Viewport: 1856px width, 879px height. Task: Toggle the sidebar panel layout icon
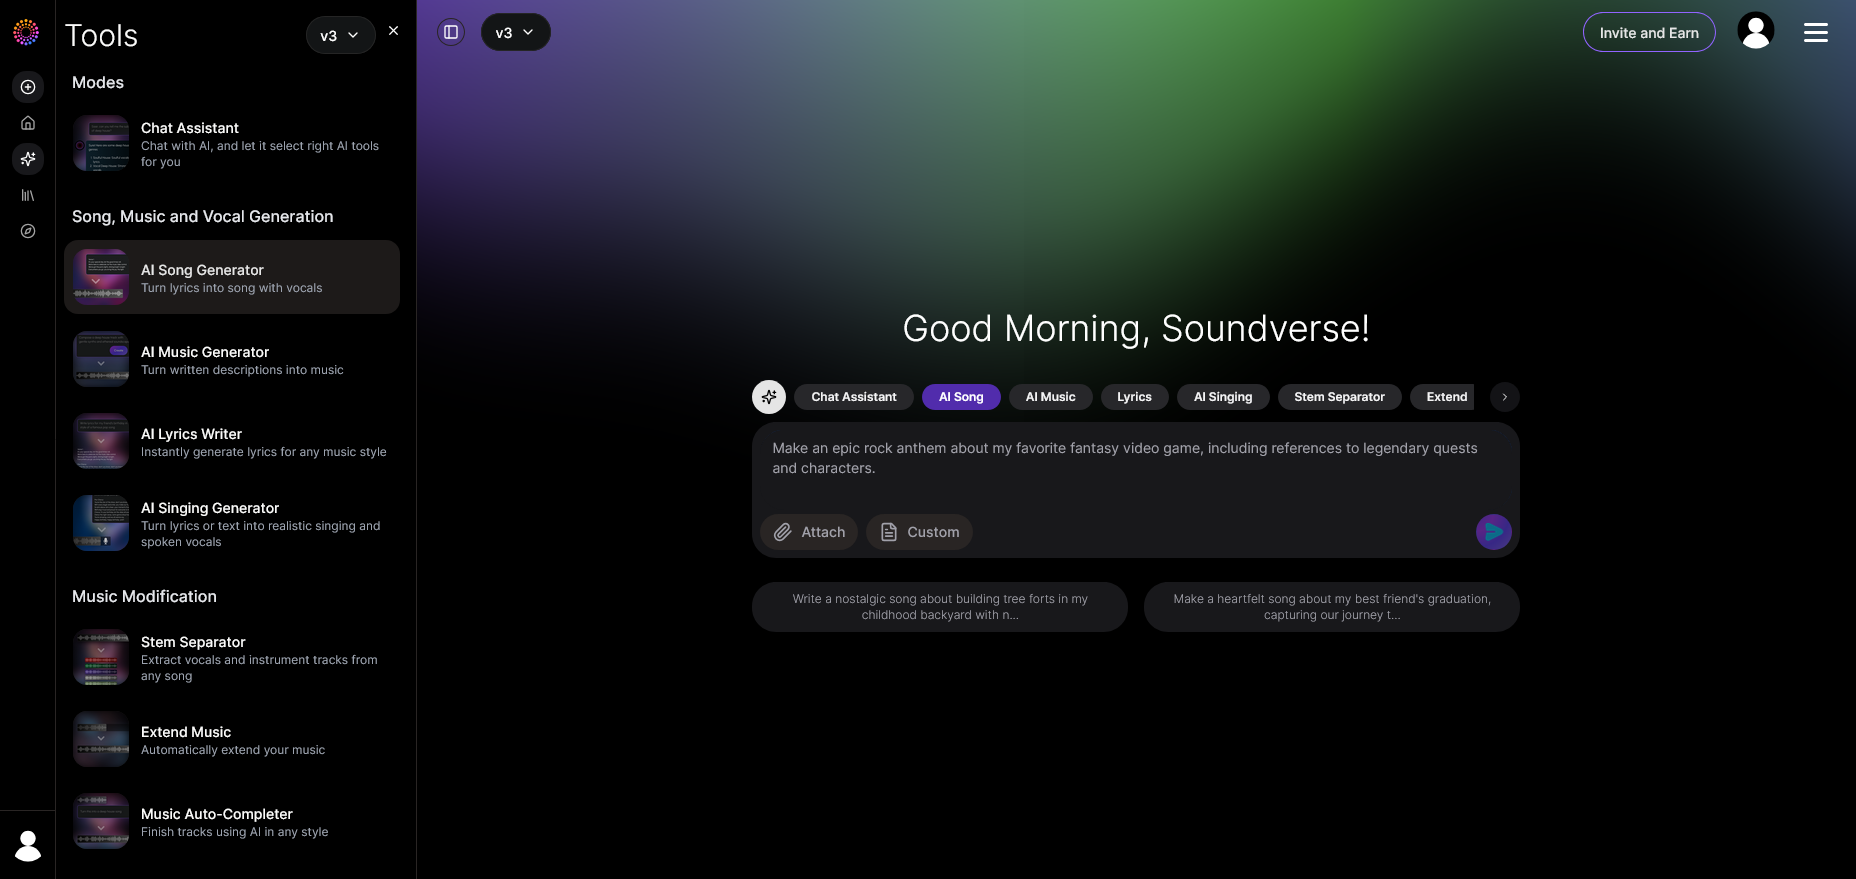coord(451,32)
